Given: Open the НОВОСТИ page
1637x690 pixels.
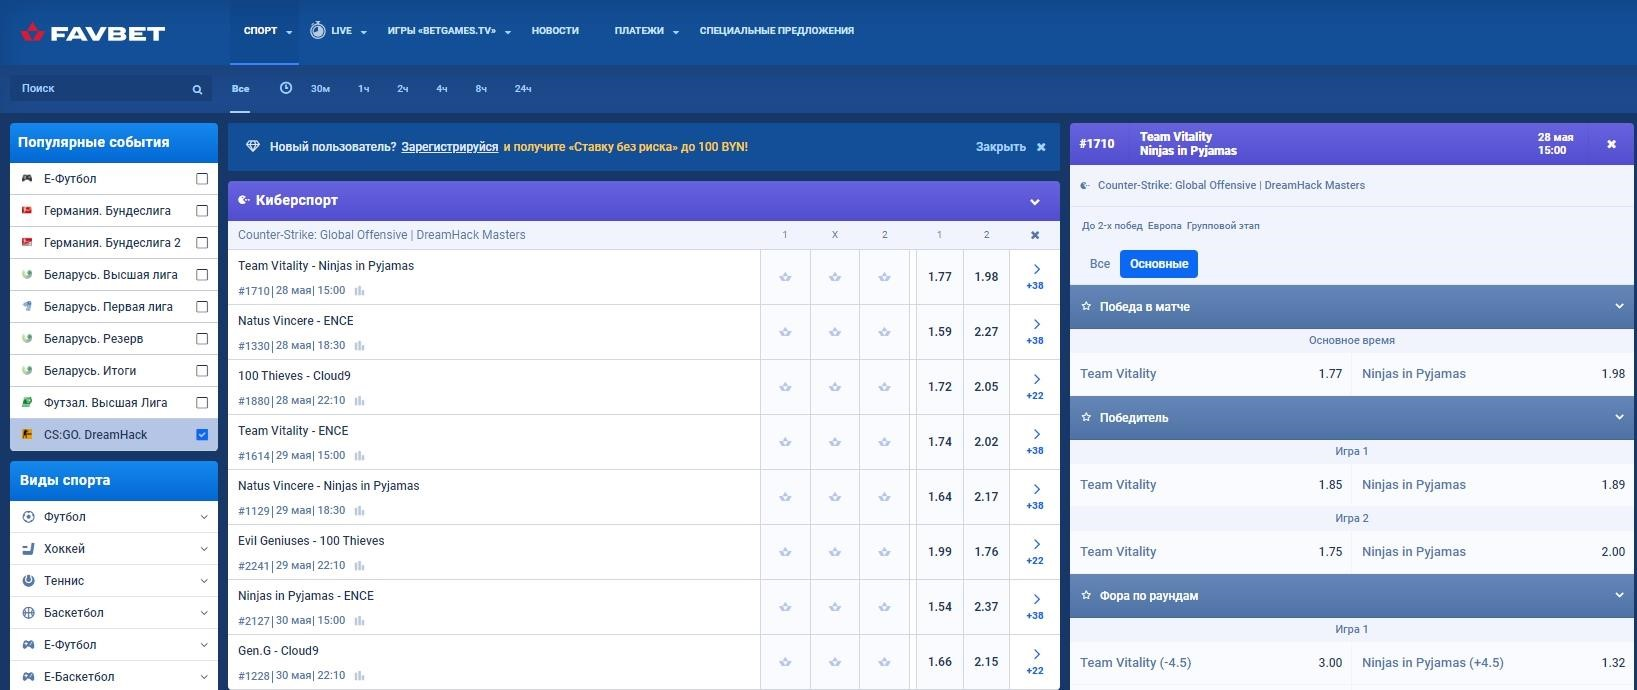Looking at the screenshot, I should pos(555,31).
